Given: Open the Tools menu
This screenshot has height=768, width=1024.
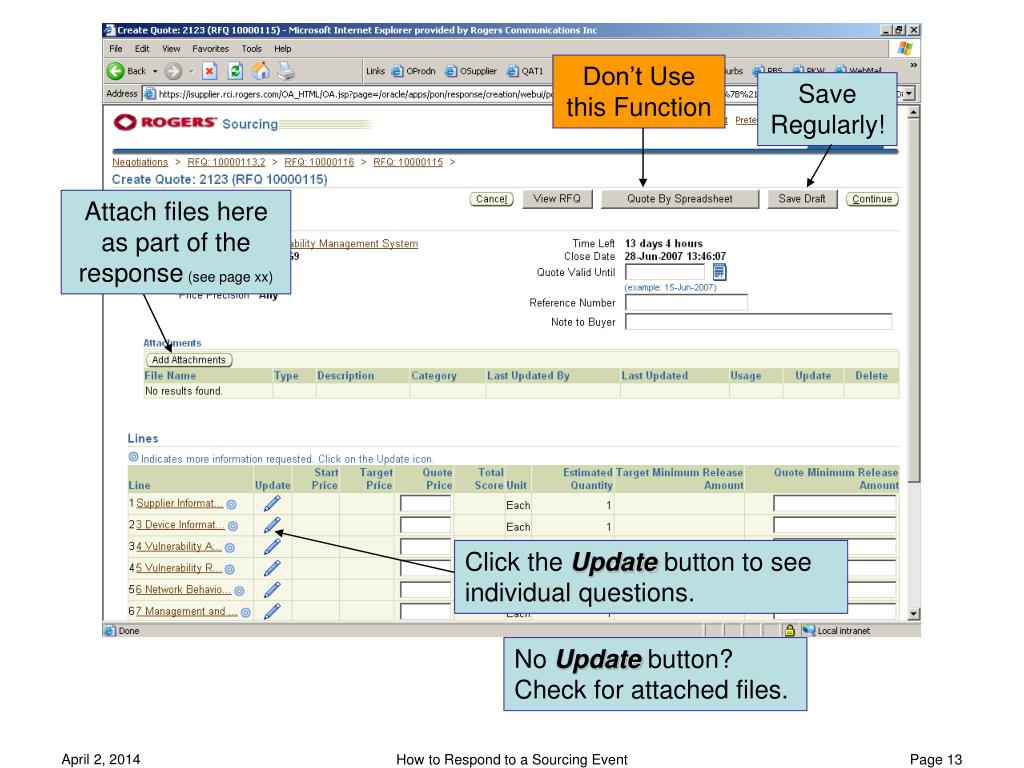Looking at the screenshot, I should [x=251, y=48].
